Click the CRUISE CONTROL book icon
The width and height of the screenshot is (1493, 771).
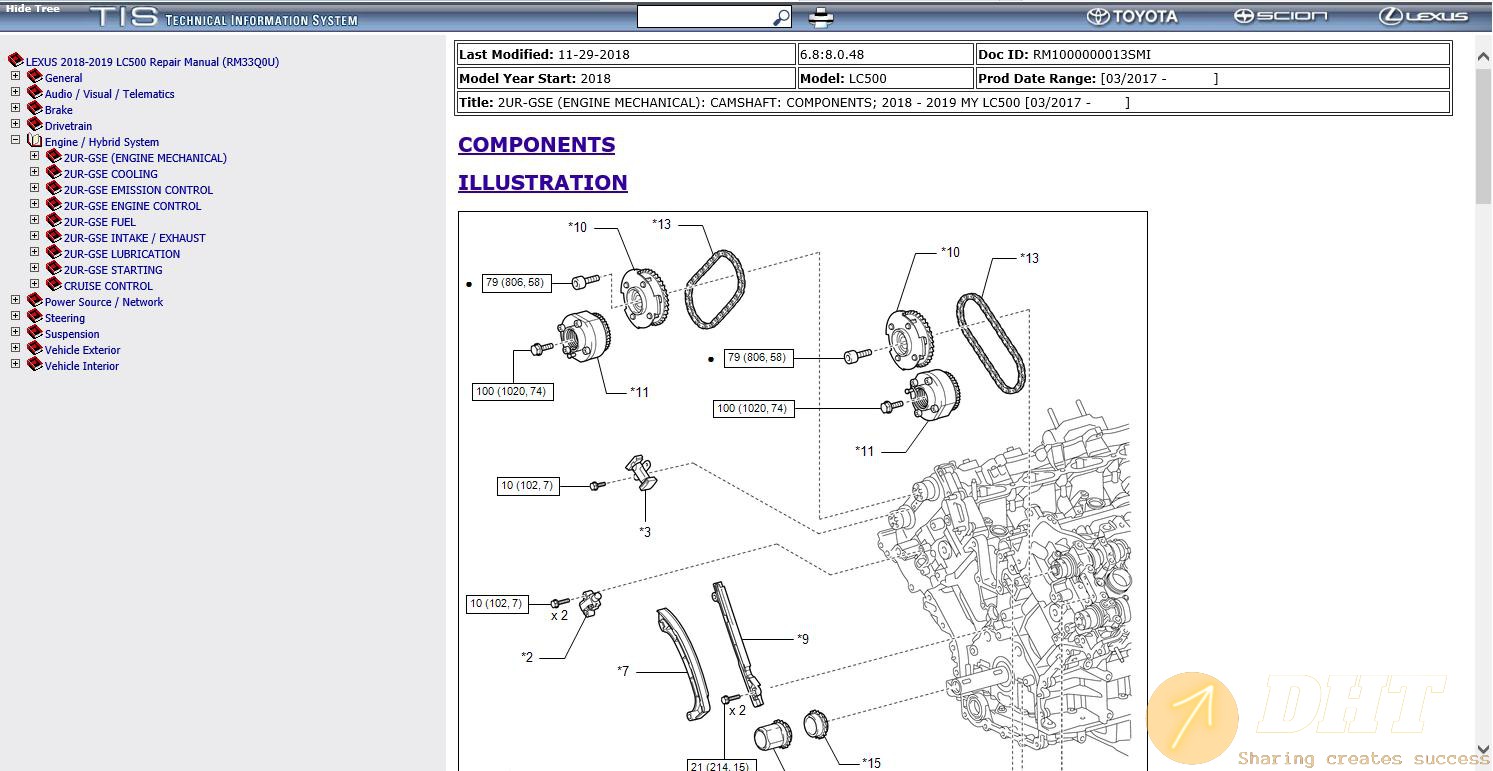53,284
